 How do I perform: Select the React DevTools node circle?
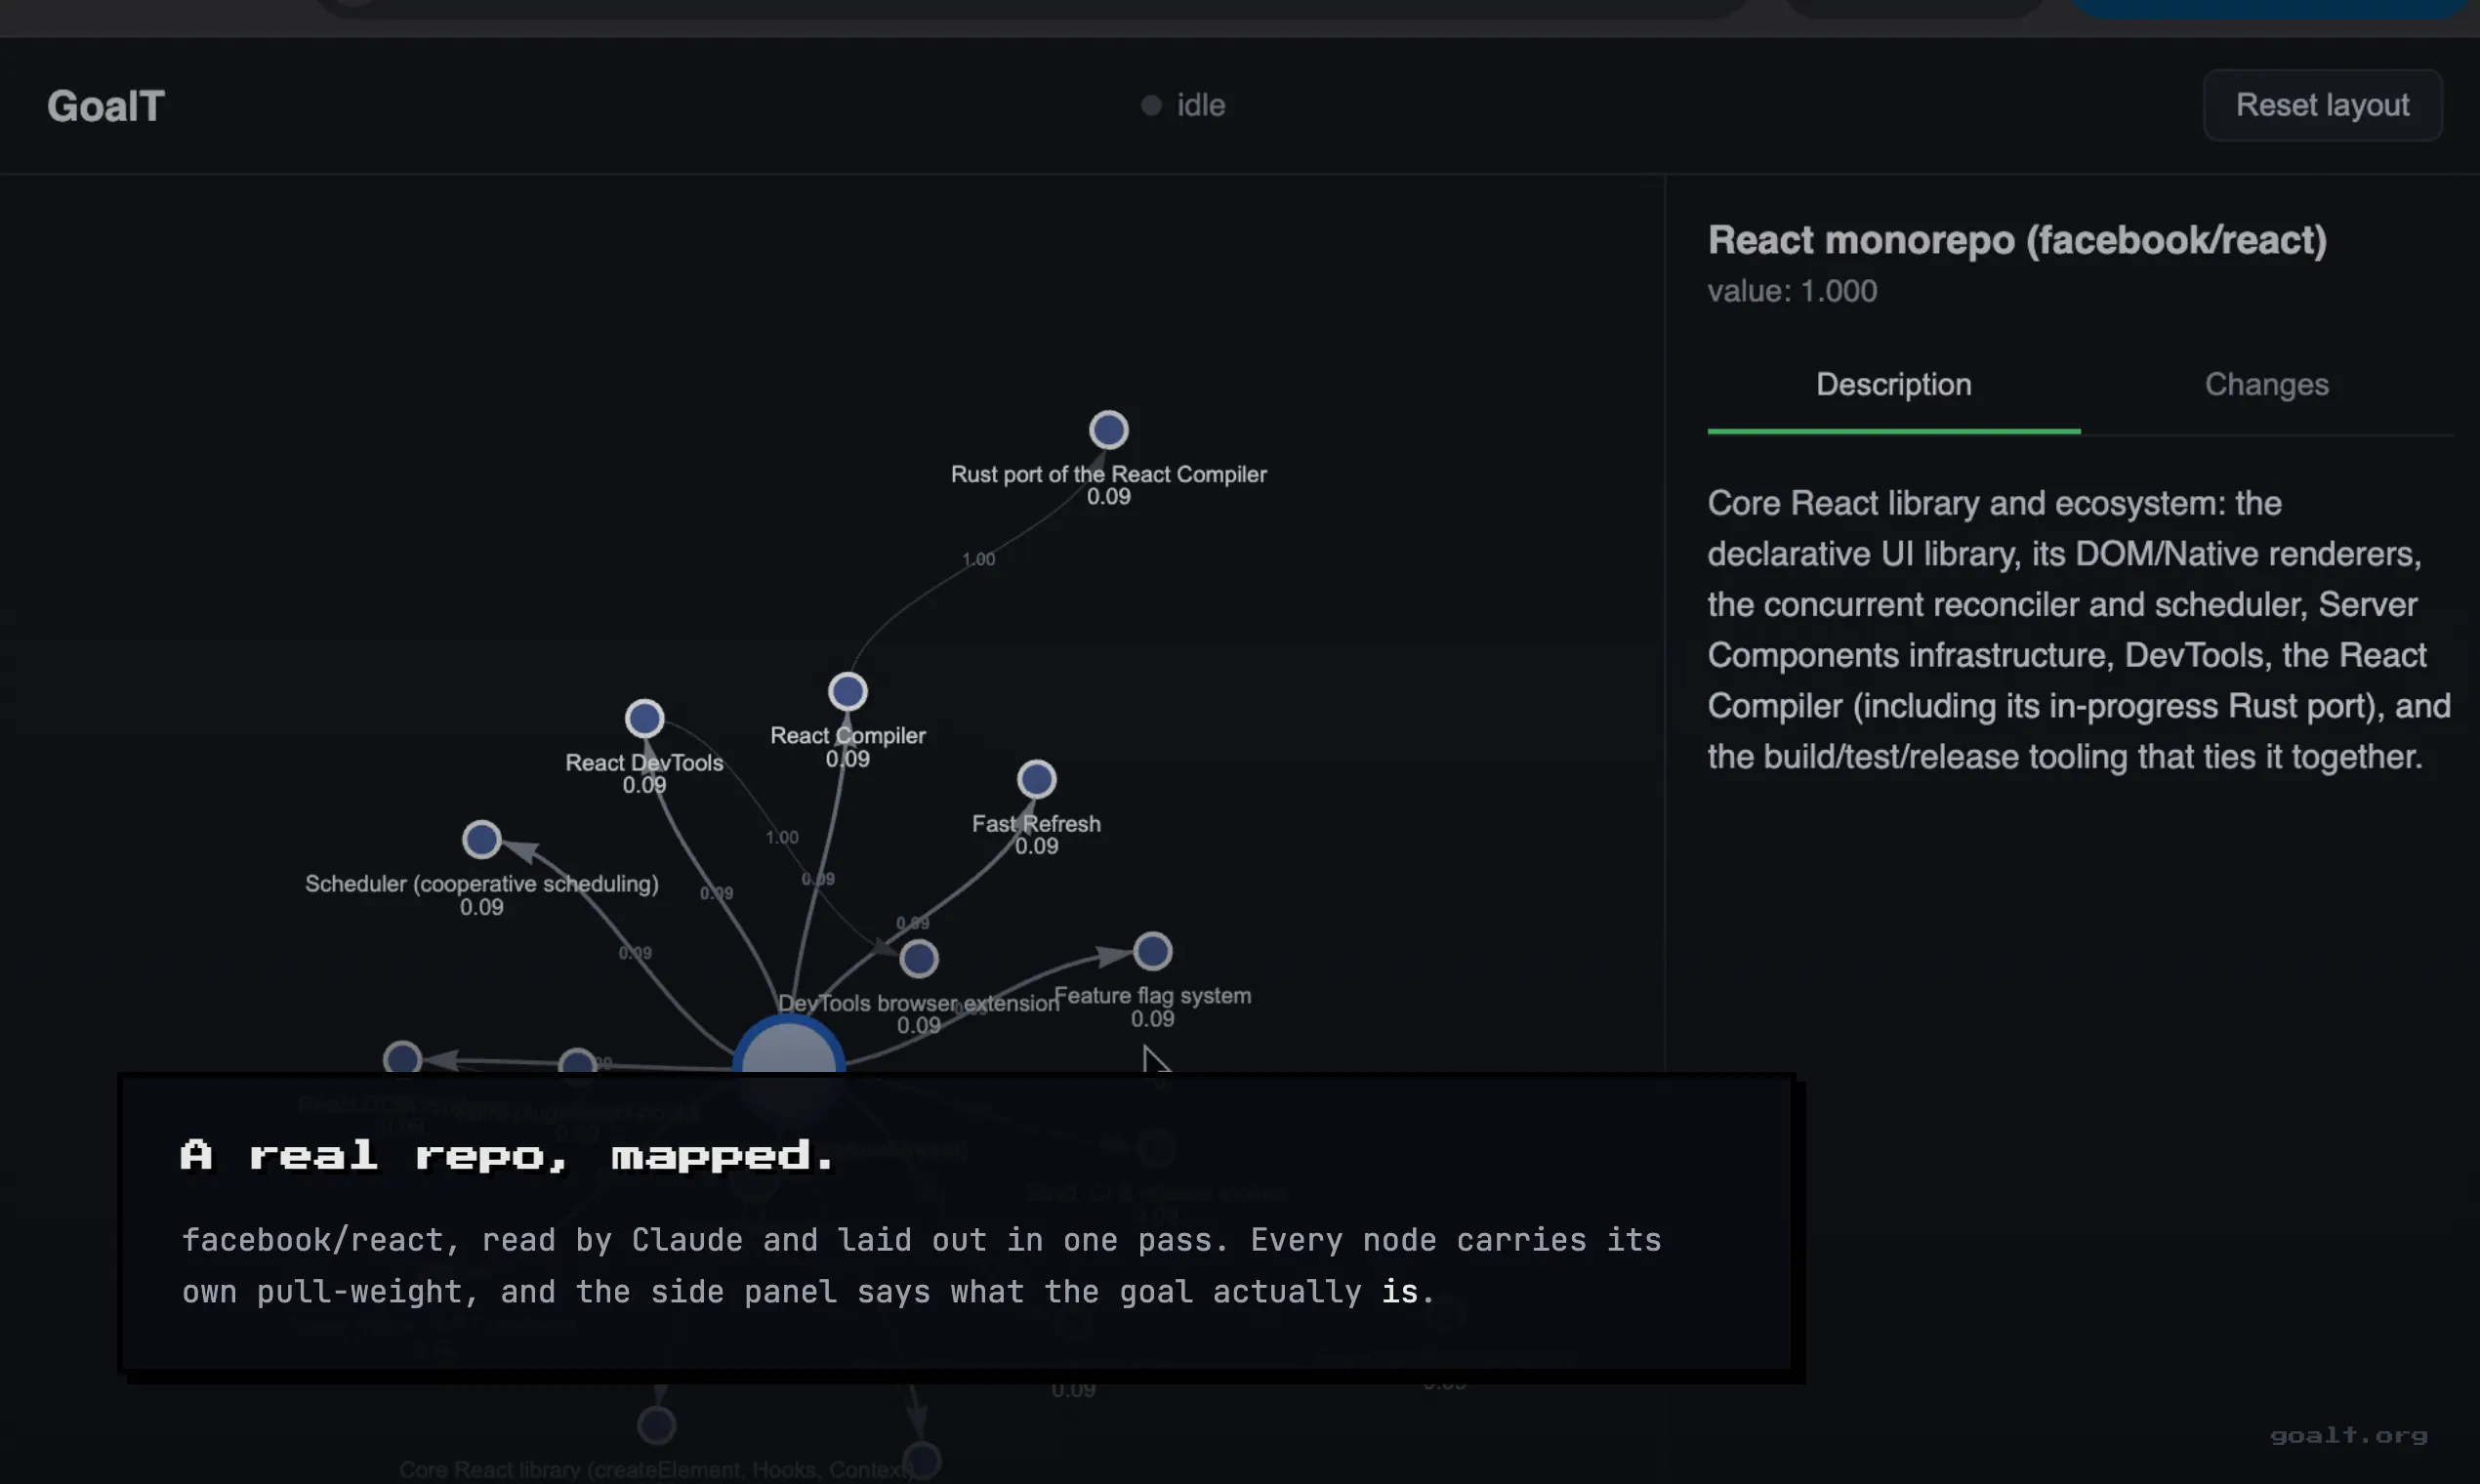[x=644, y=718]
